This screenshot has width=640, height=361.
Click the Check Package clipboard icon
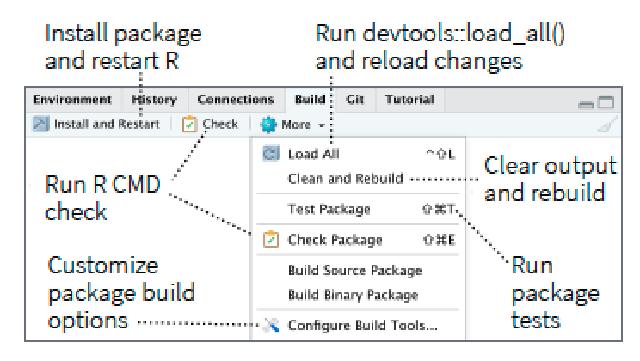pyautogui.click(x=271, y=240)
